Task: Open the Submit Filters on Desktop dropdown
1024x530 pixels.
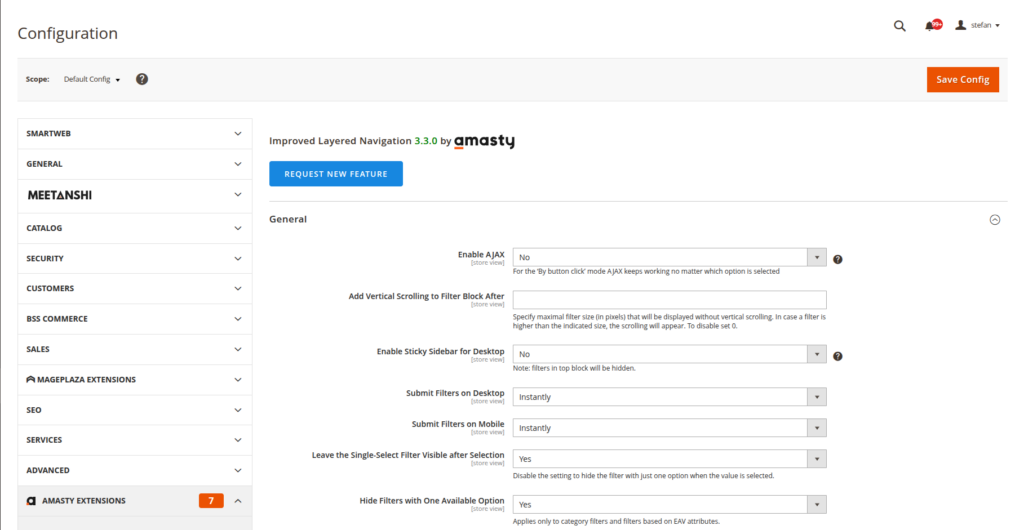Action: [669, 397]
